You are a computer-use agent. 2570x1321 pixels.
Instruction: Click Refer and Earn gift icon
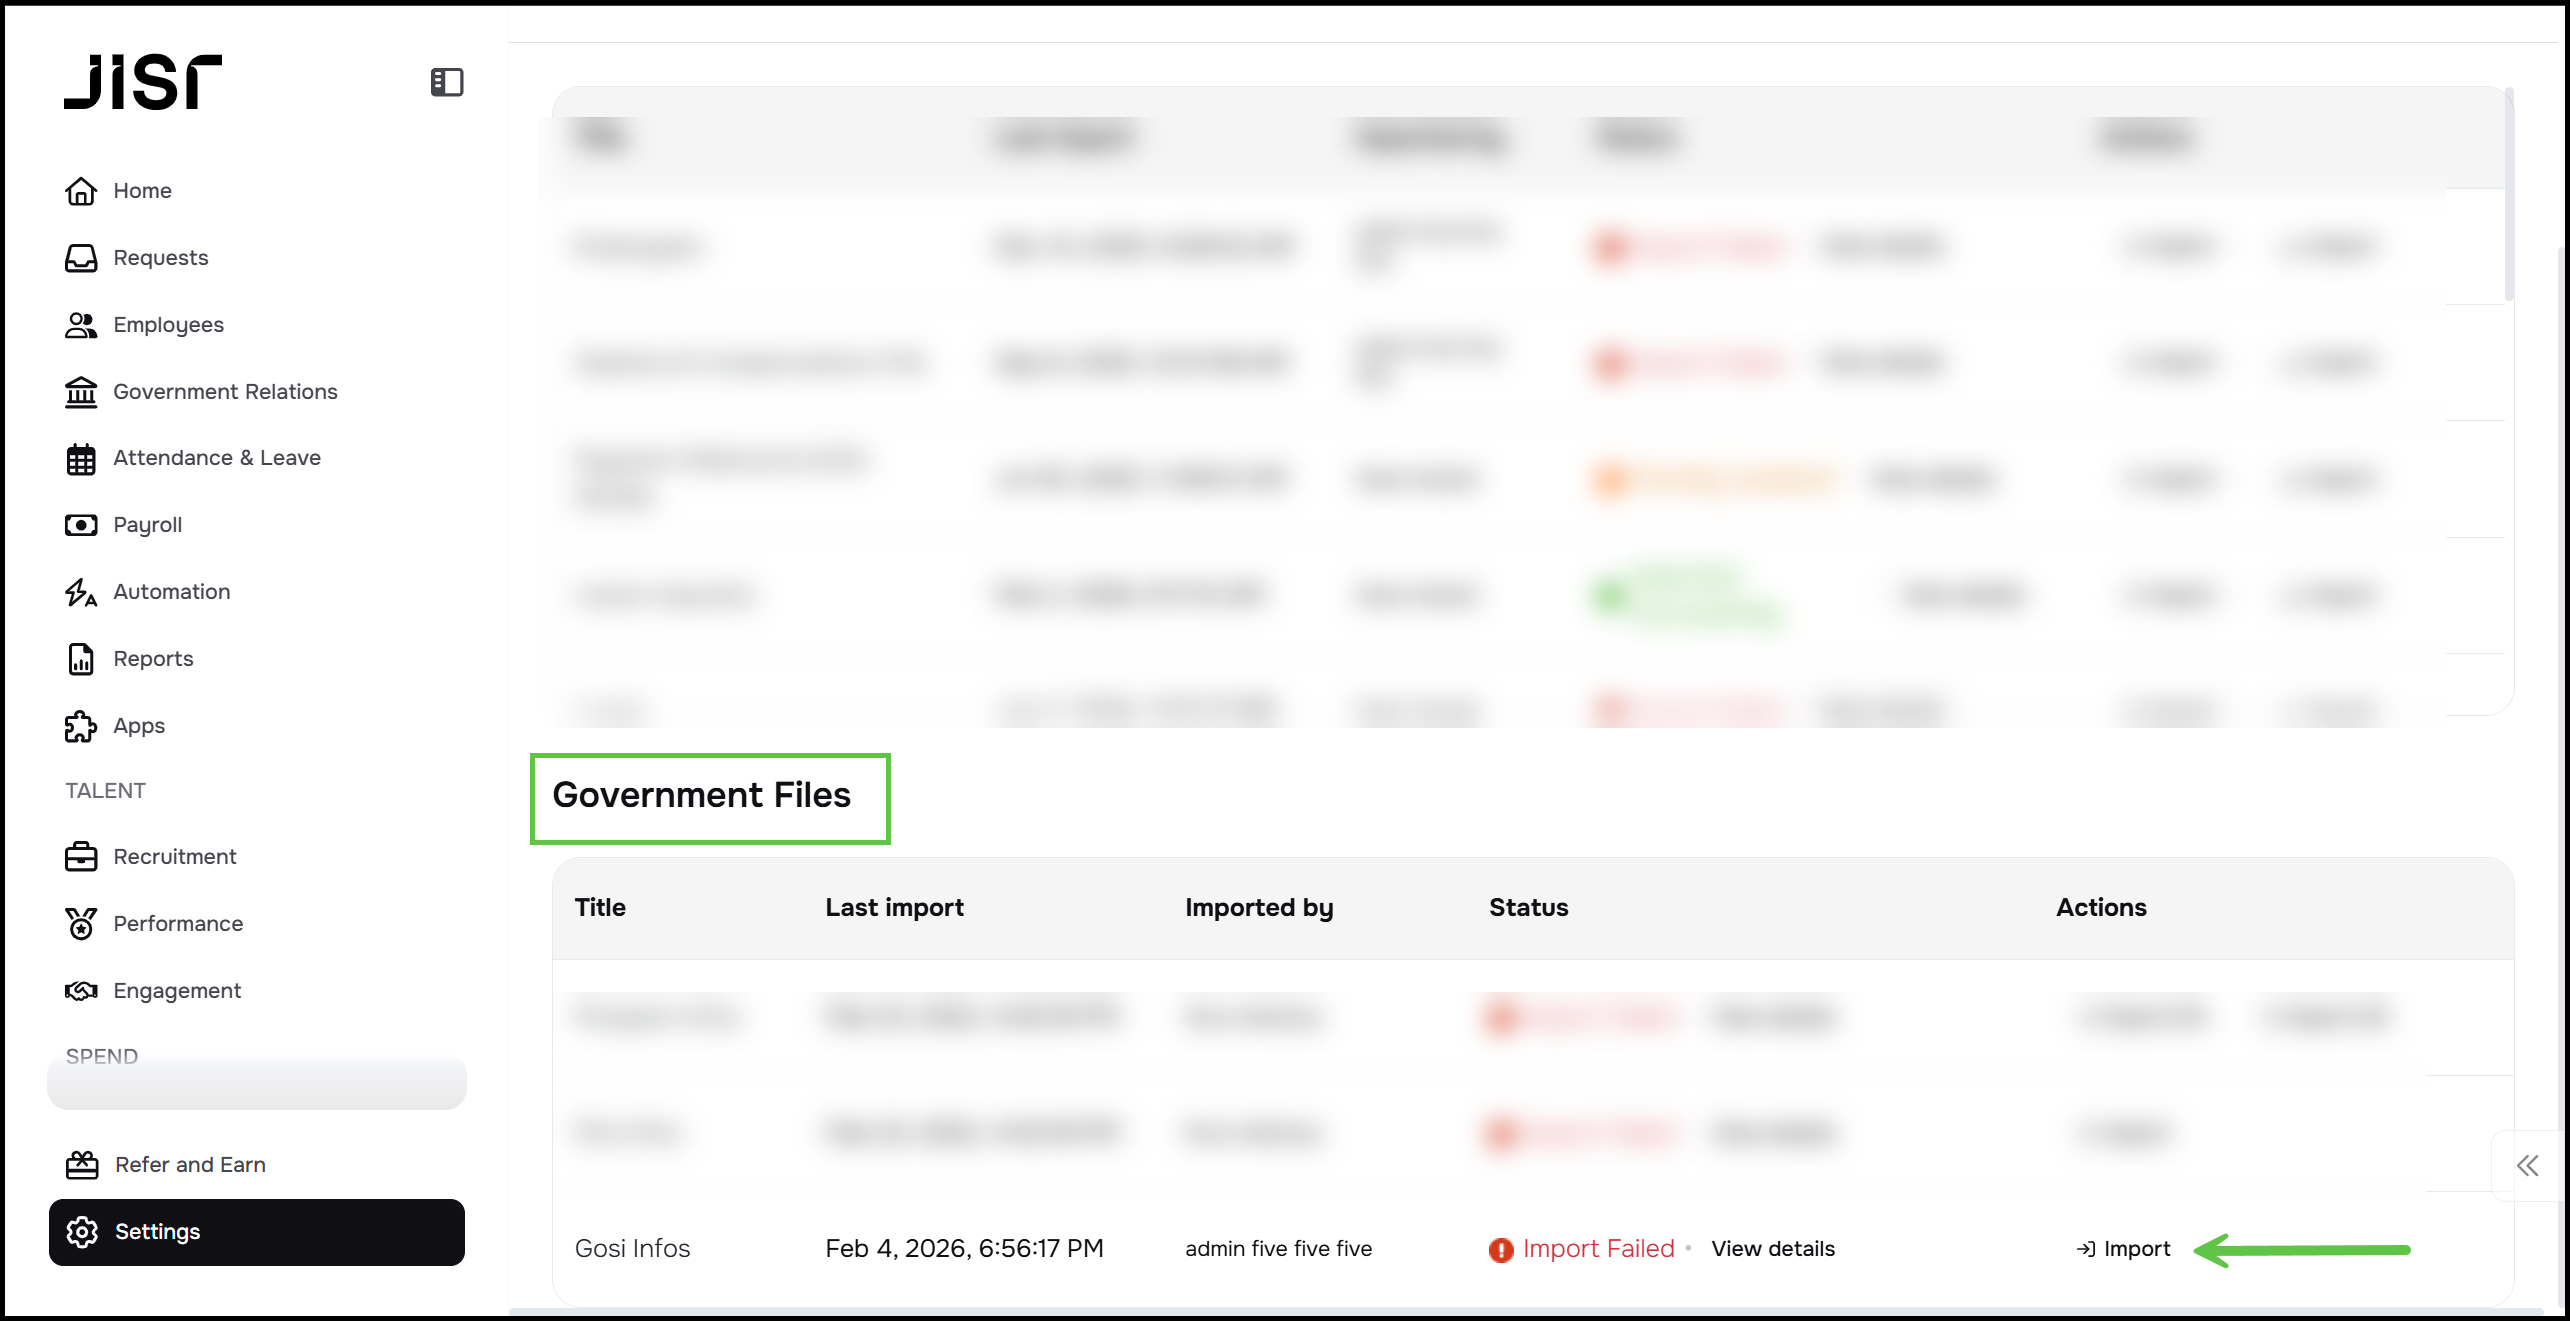click(81, 1165)
